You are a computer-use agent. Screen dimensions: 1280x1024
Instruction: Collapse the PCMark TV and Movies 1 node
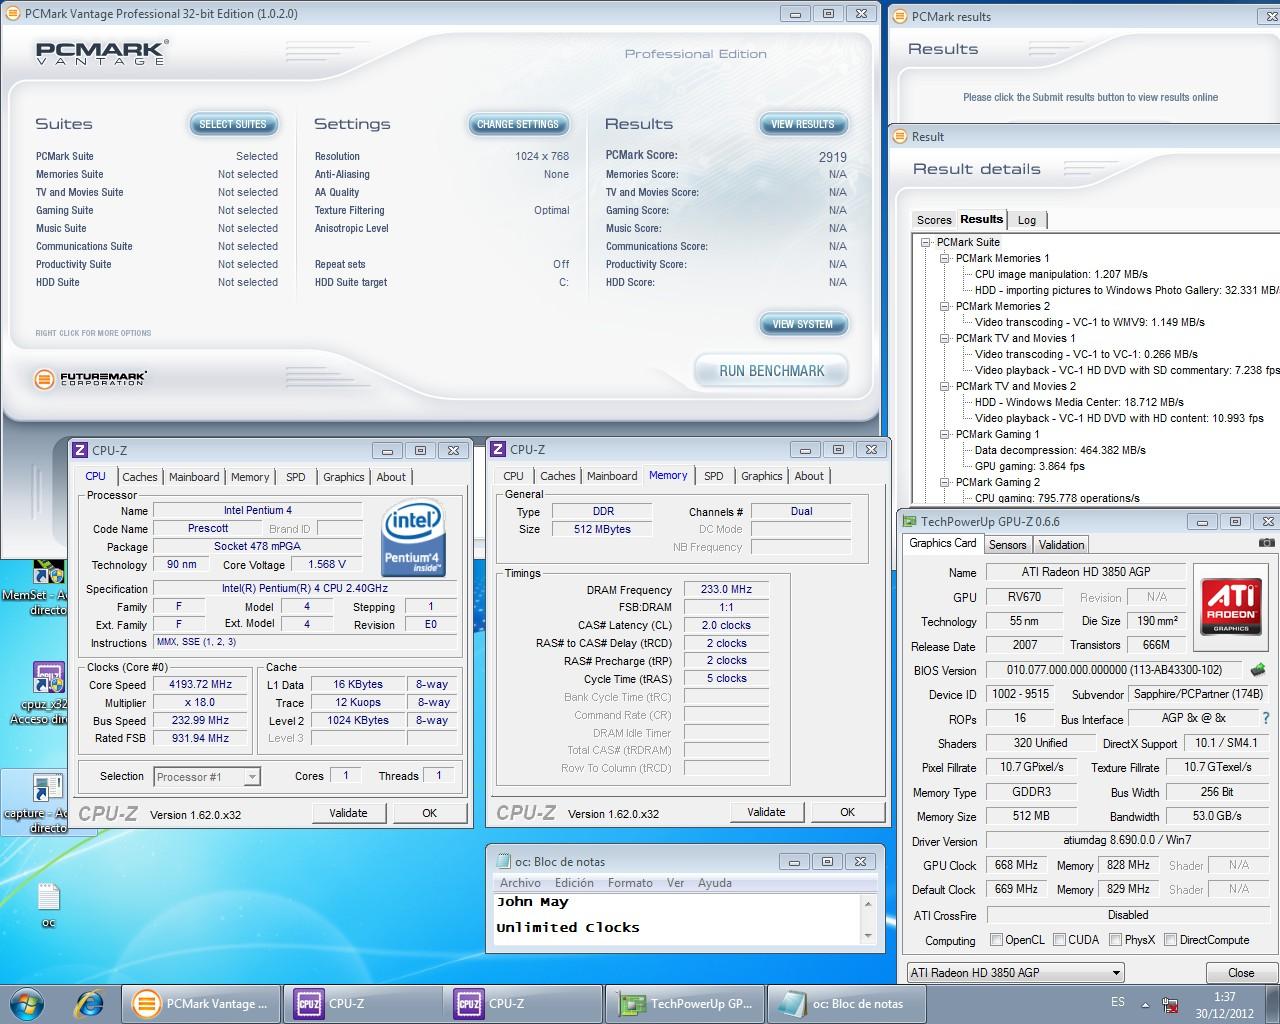coord(944,338)
